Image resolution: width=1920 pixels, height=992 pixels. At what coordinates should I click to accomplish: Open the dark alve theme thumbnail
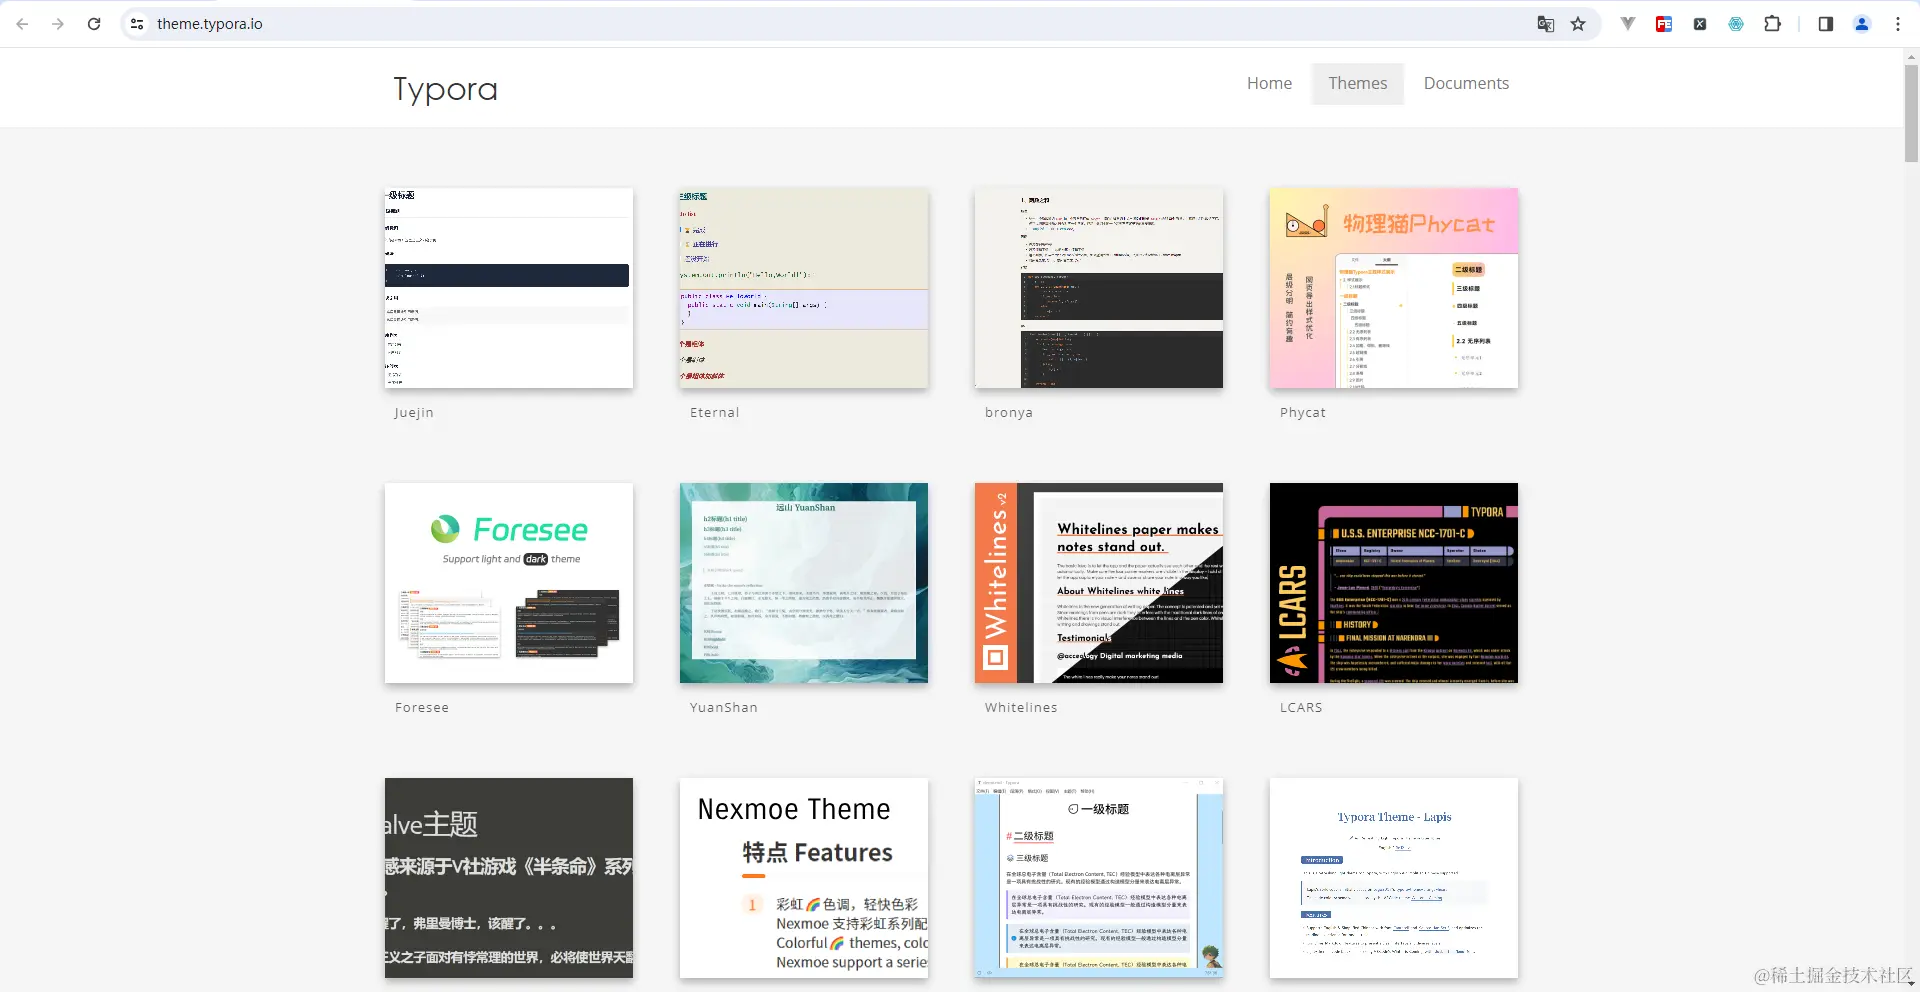[509, 878]
